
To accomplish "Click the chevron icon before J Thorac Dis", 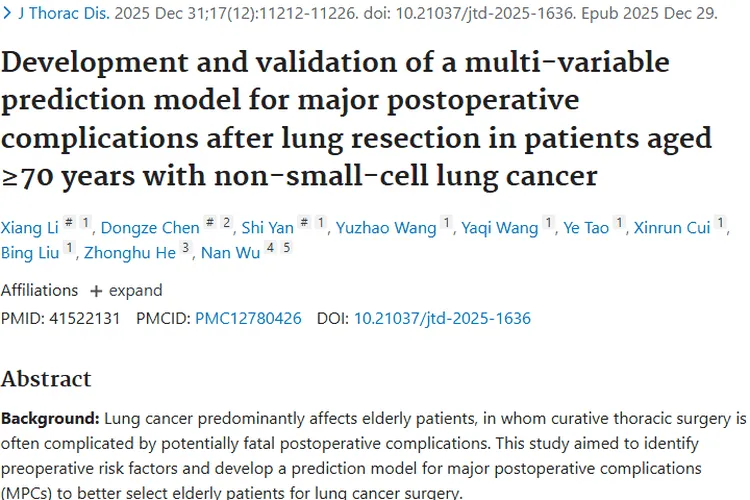I will point(8,17).
